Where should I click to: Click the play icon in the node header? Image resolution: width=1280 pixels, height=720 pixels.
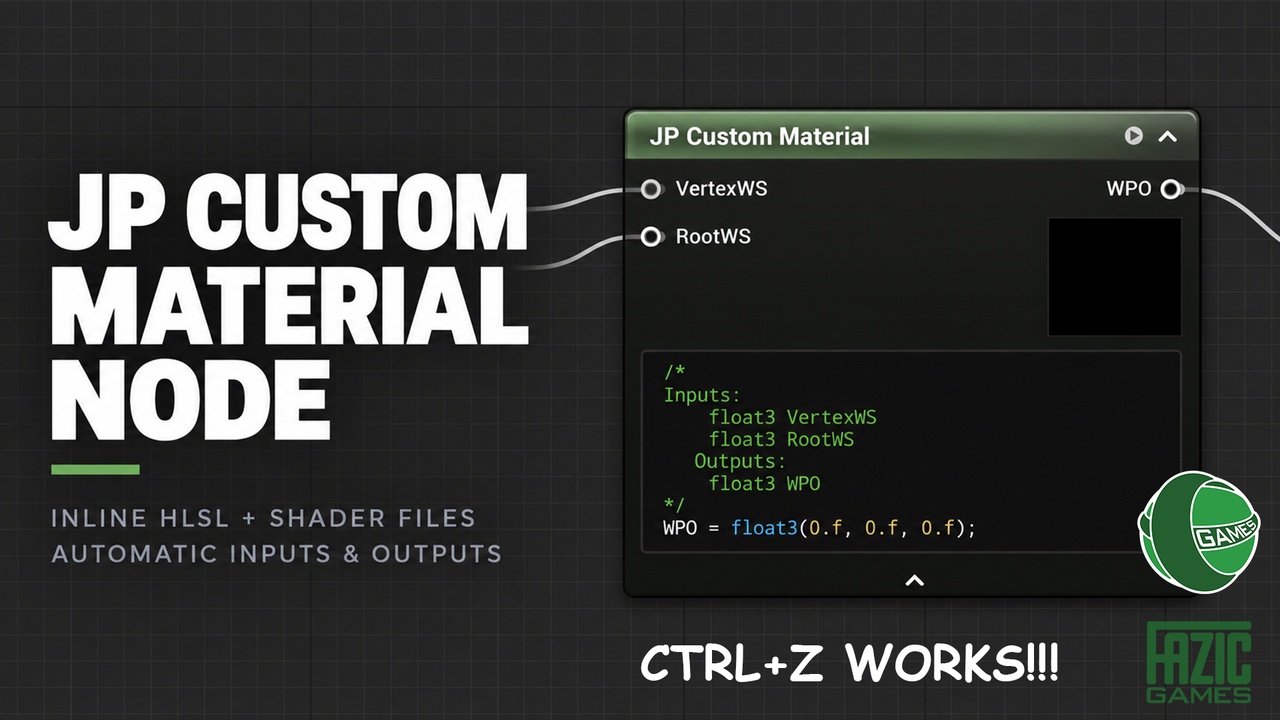tap(1133, 135)
